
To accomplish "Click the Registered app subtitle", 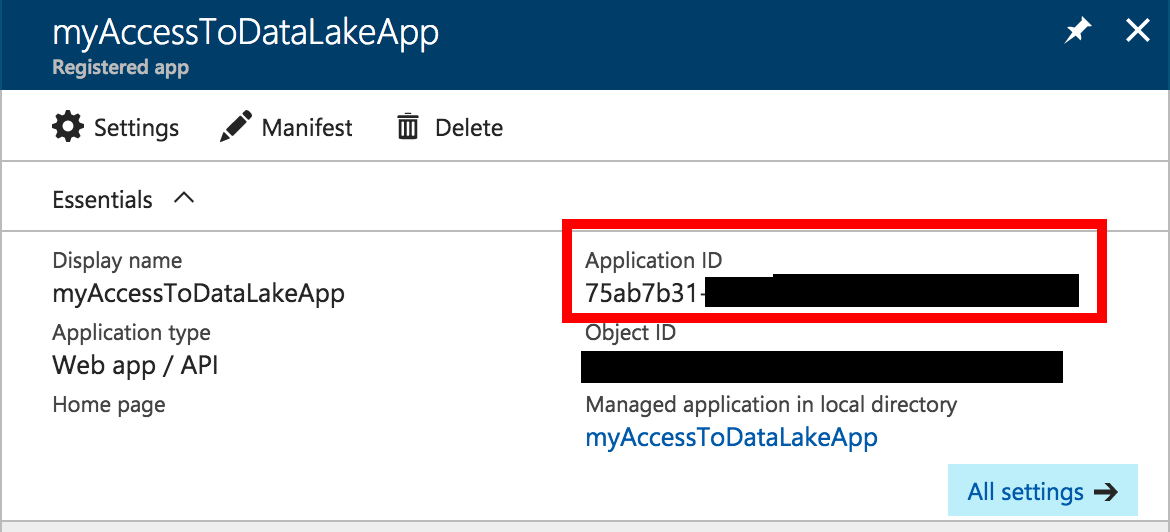I will point(120,67).
